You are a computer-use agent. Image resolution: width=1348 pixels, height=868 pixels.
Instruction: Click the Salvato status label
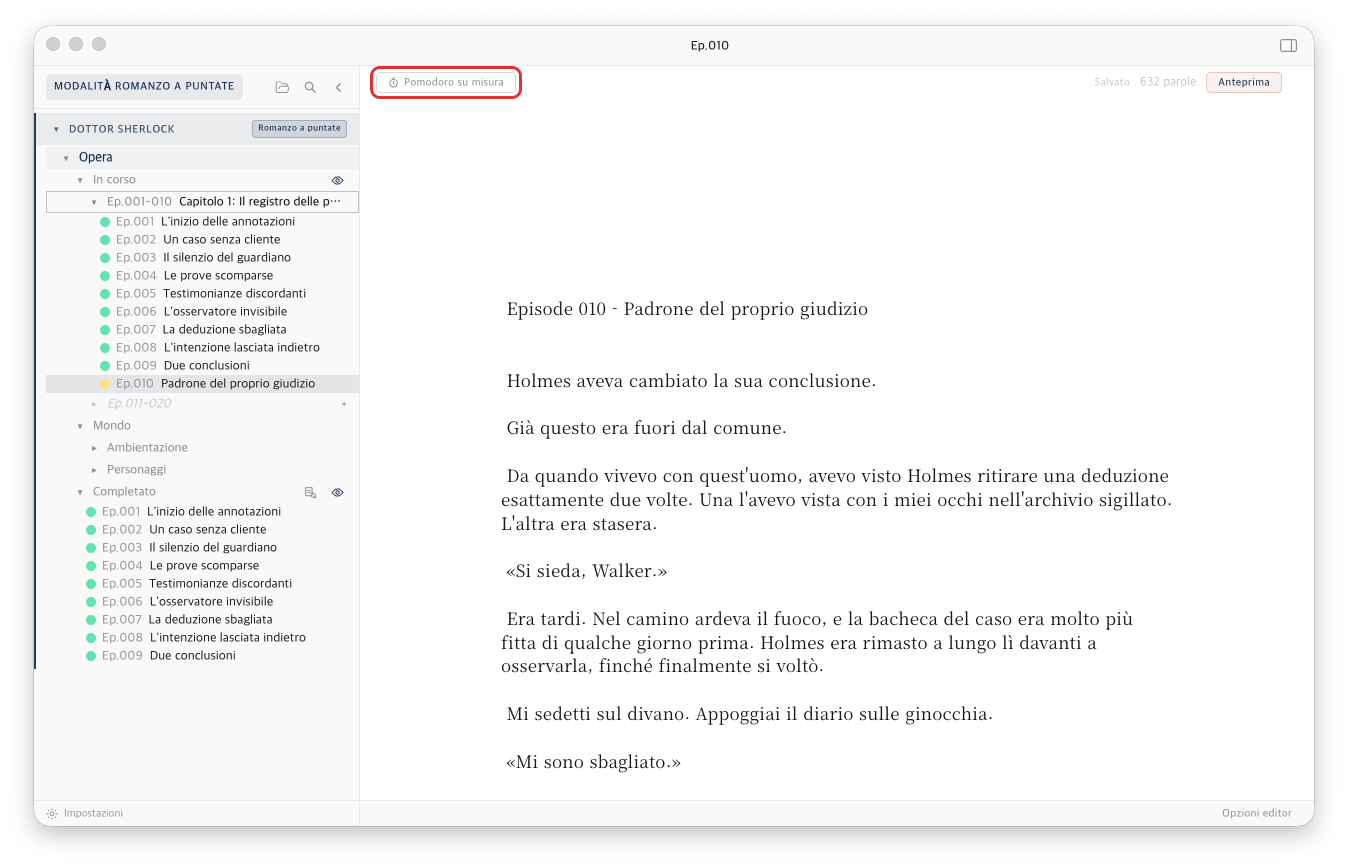tap(1111, 82)
